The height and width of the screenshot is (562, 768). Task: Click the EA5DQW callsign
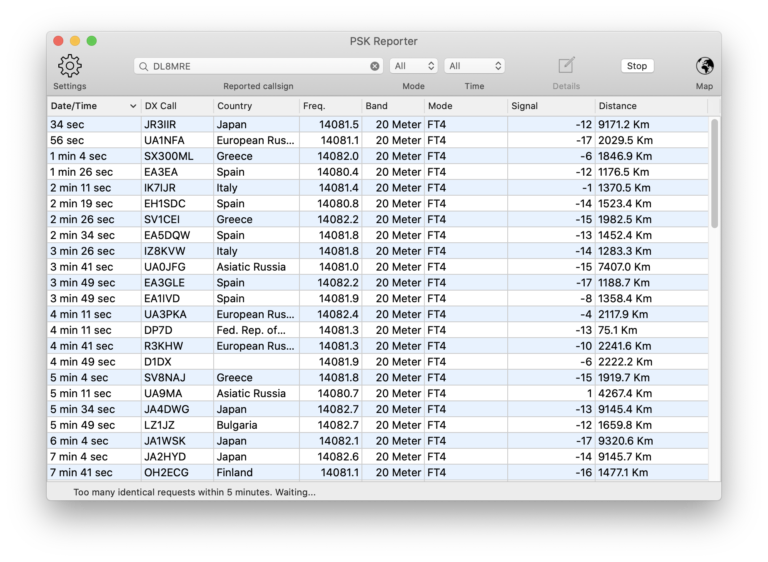coord(167,235)
